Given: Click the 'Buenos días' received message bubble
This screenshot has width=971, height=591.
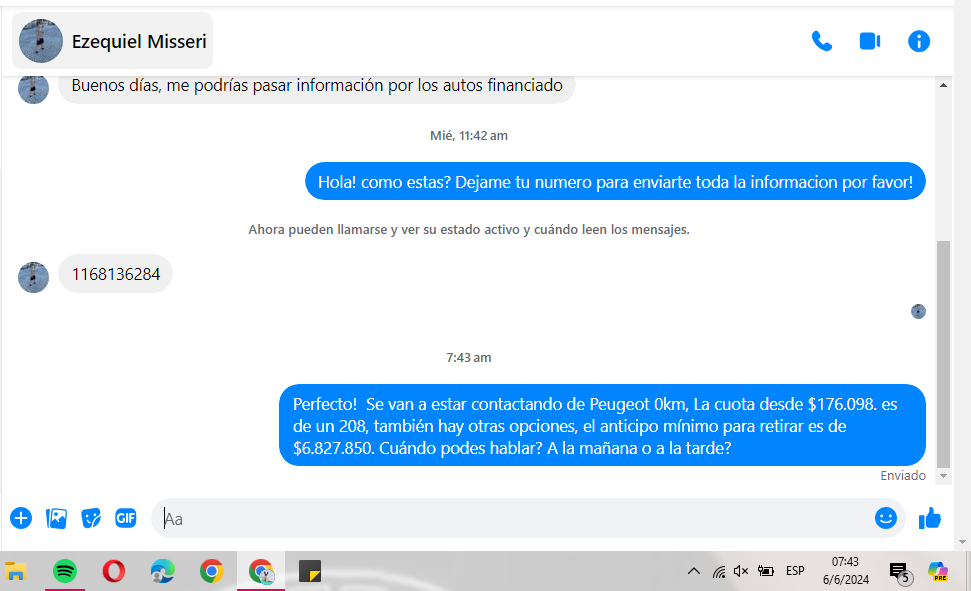Looking at the screenshot, I should tap(317, 89).
